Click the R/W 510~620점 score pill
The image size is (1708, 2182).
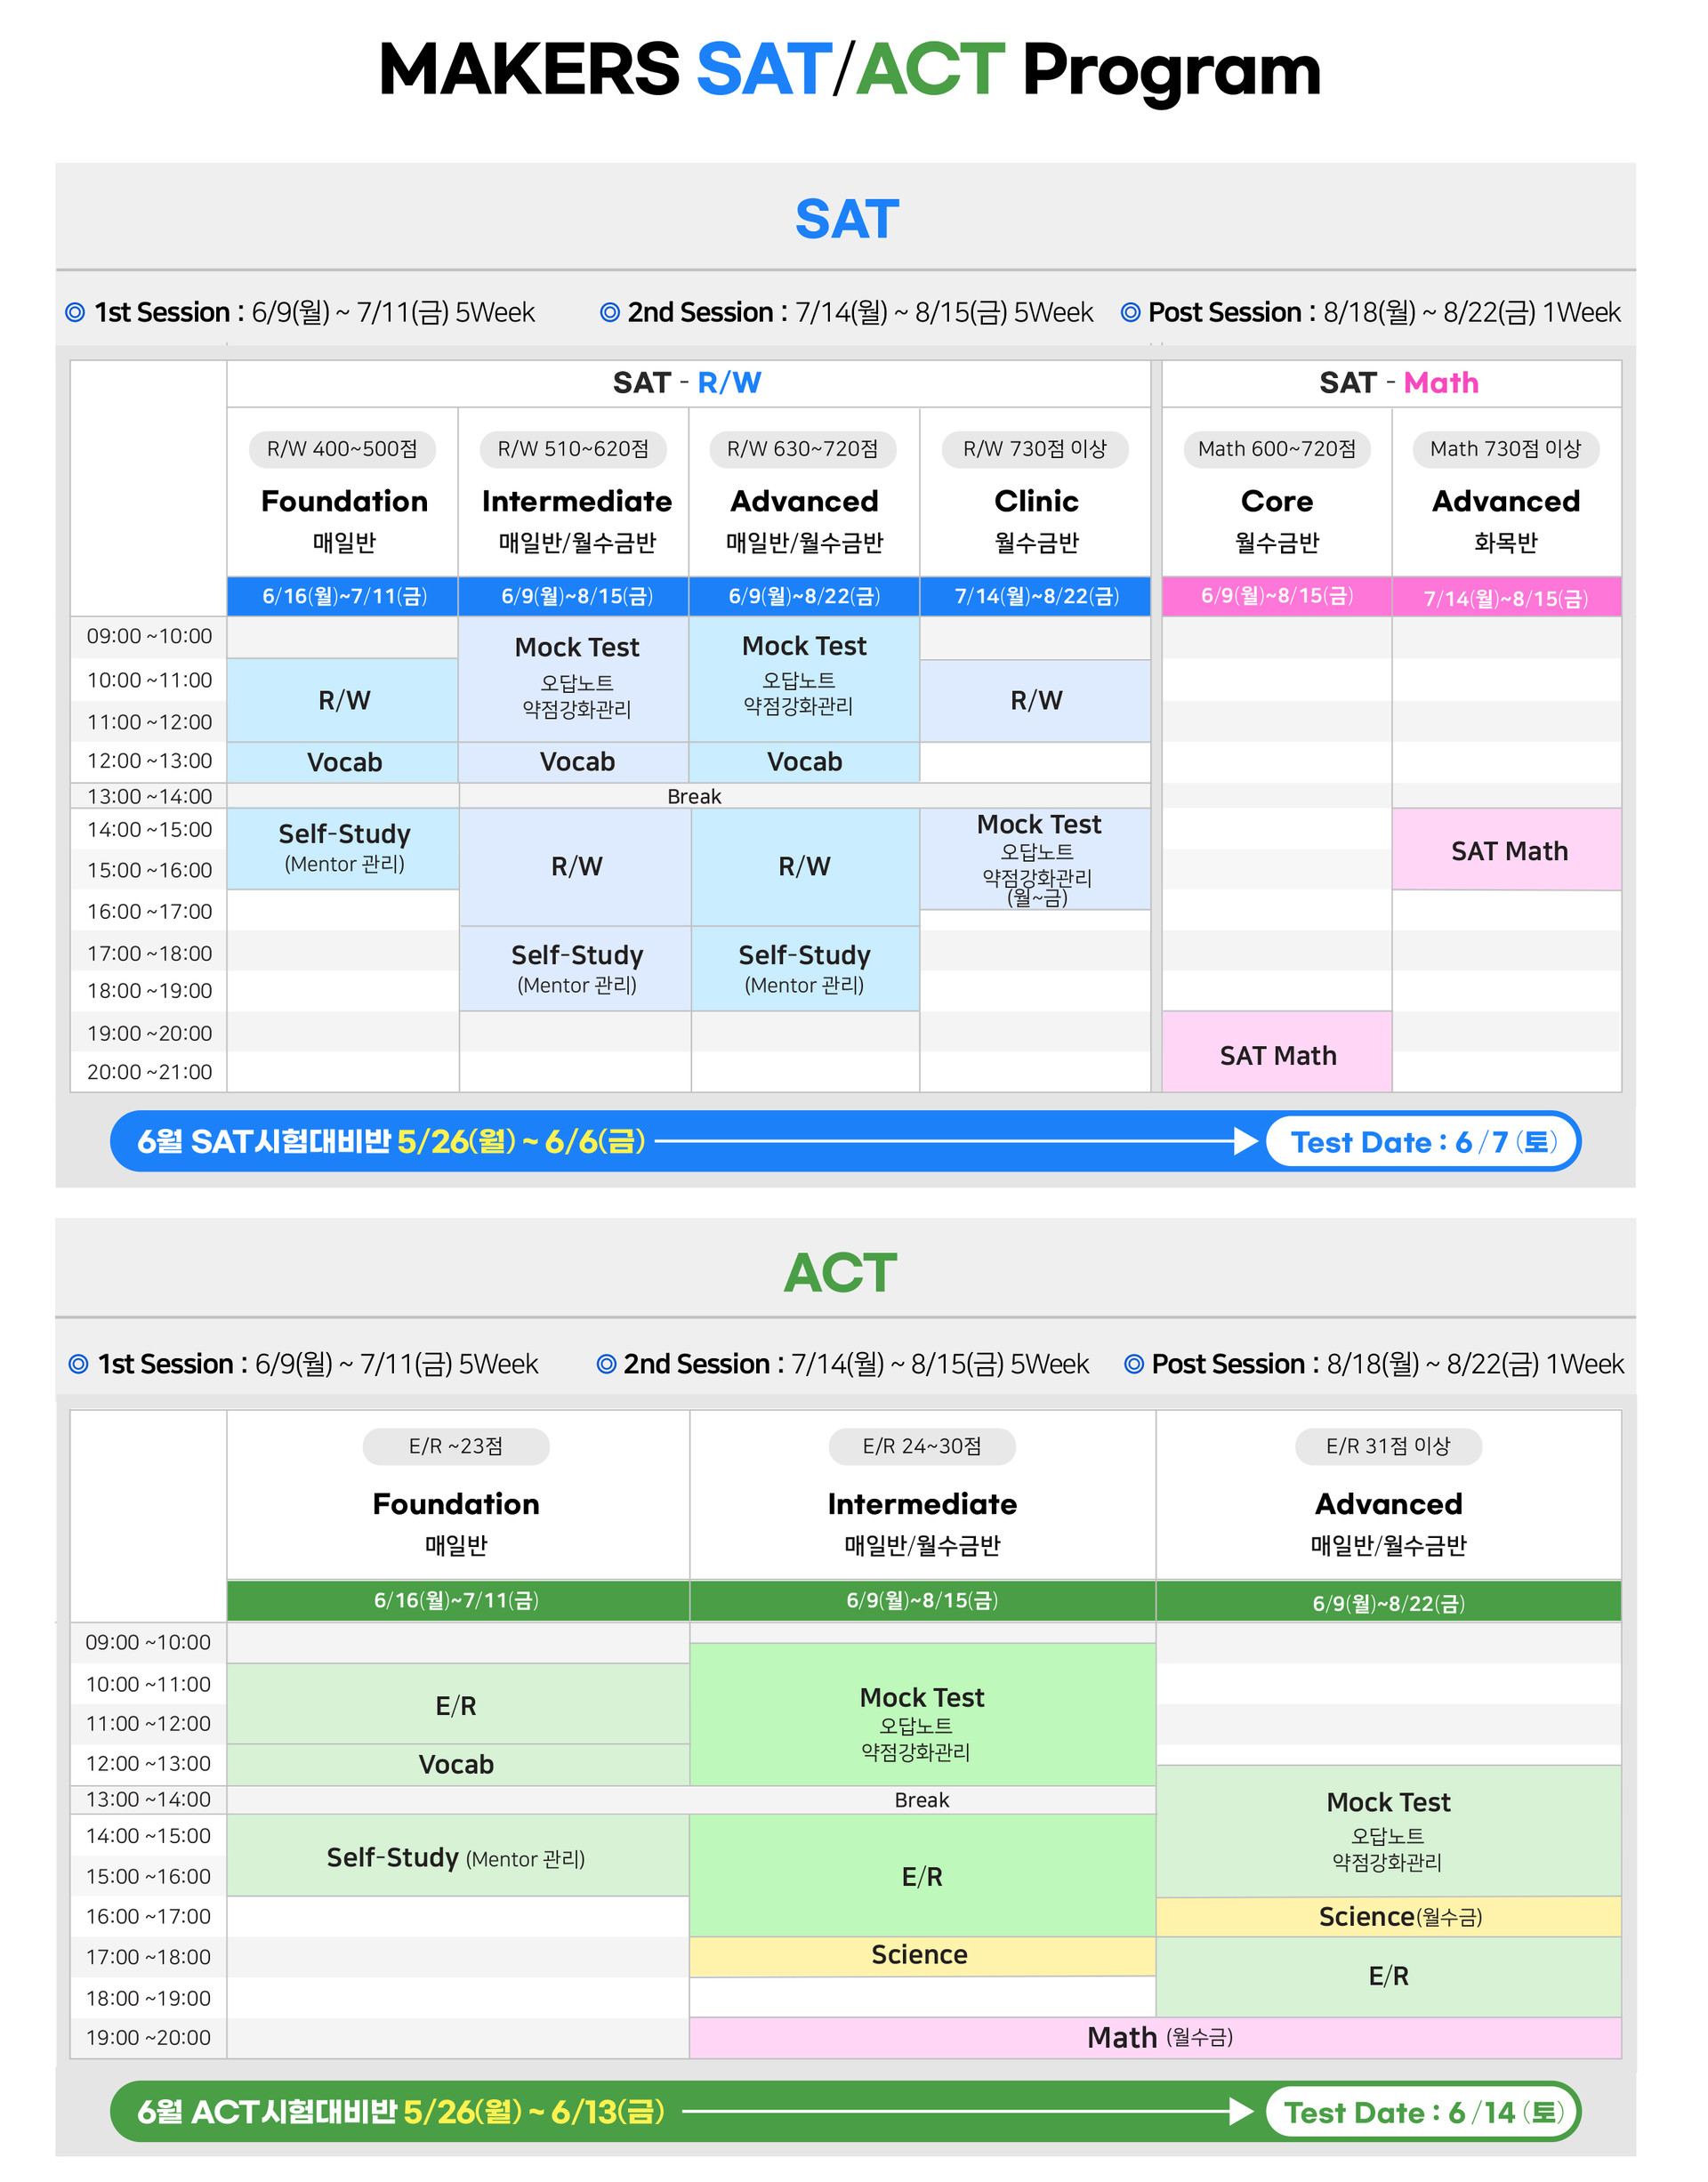point(574,449)
